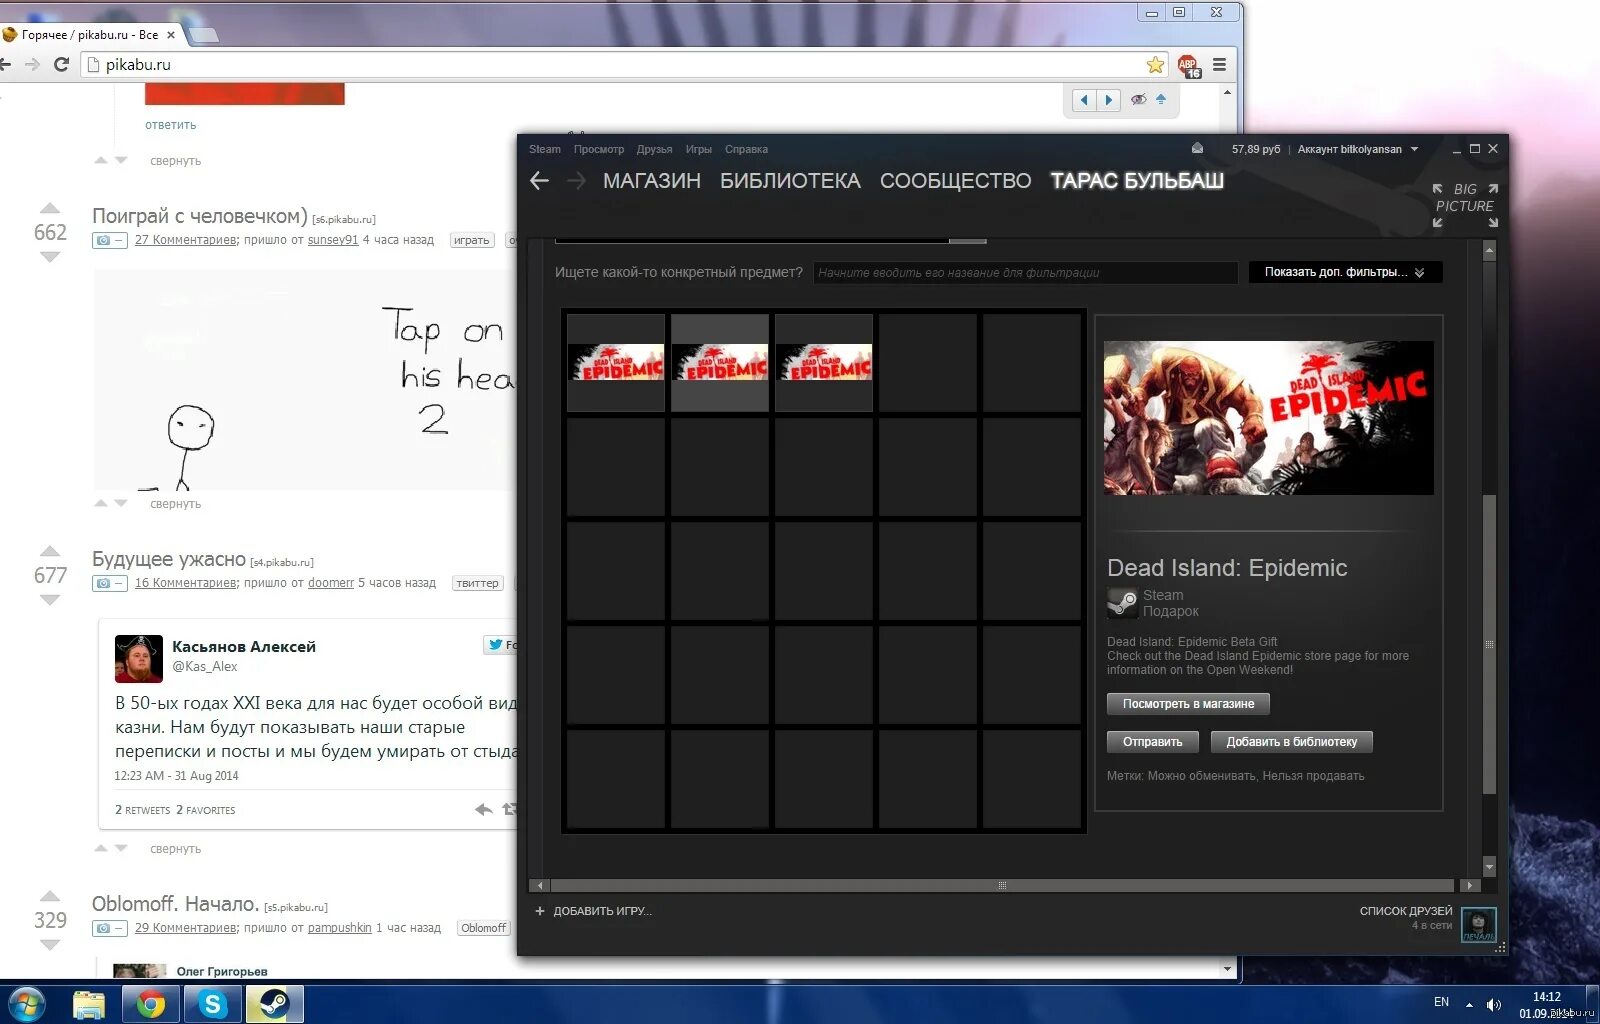Click pikabu next post arrow
The width and height of the screenshot is (1600, 1024).
coord(1108,100)
